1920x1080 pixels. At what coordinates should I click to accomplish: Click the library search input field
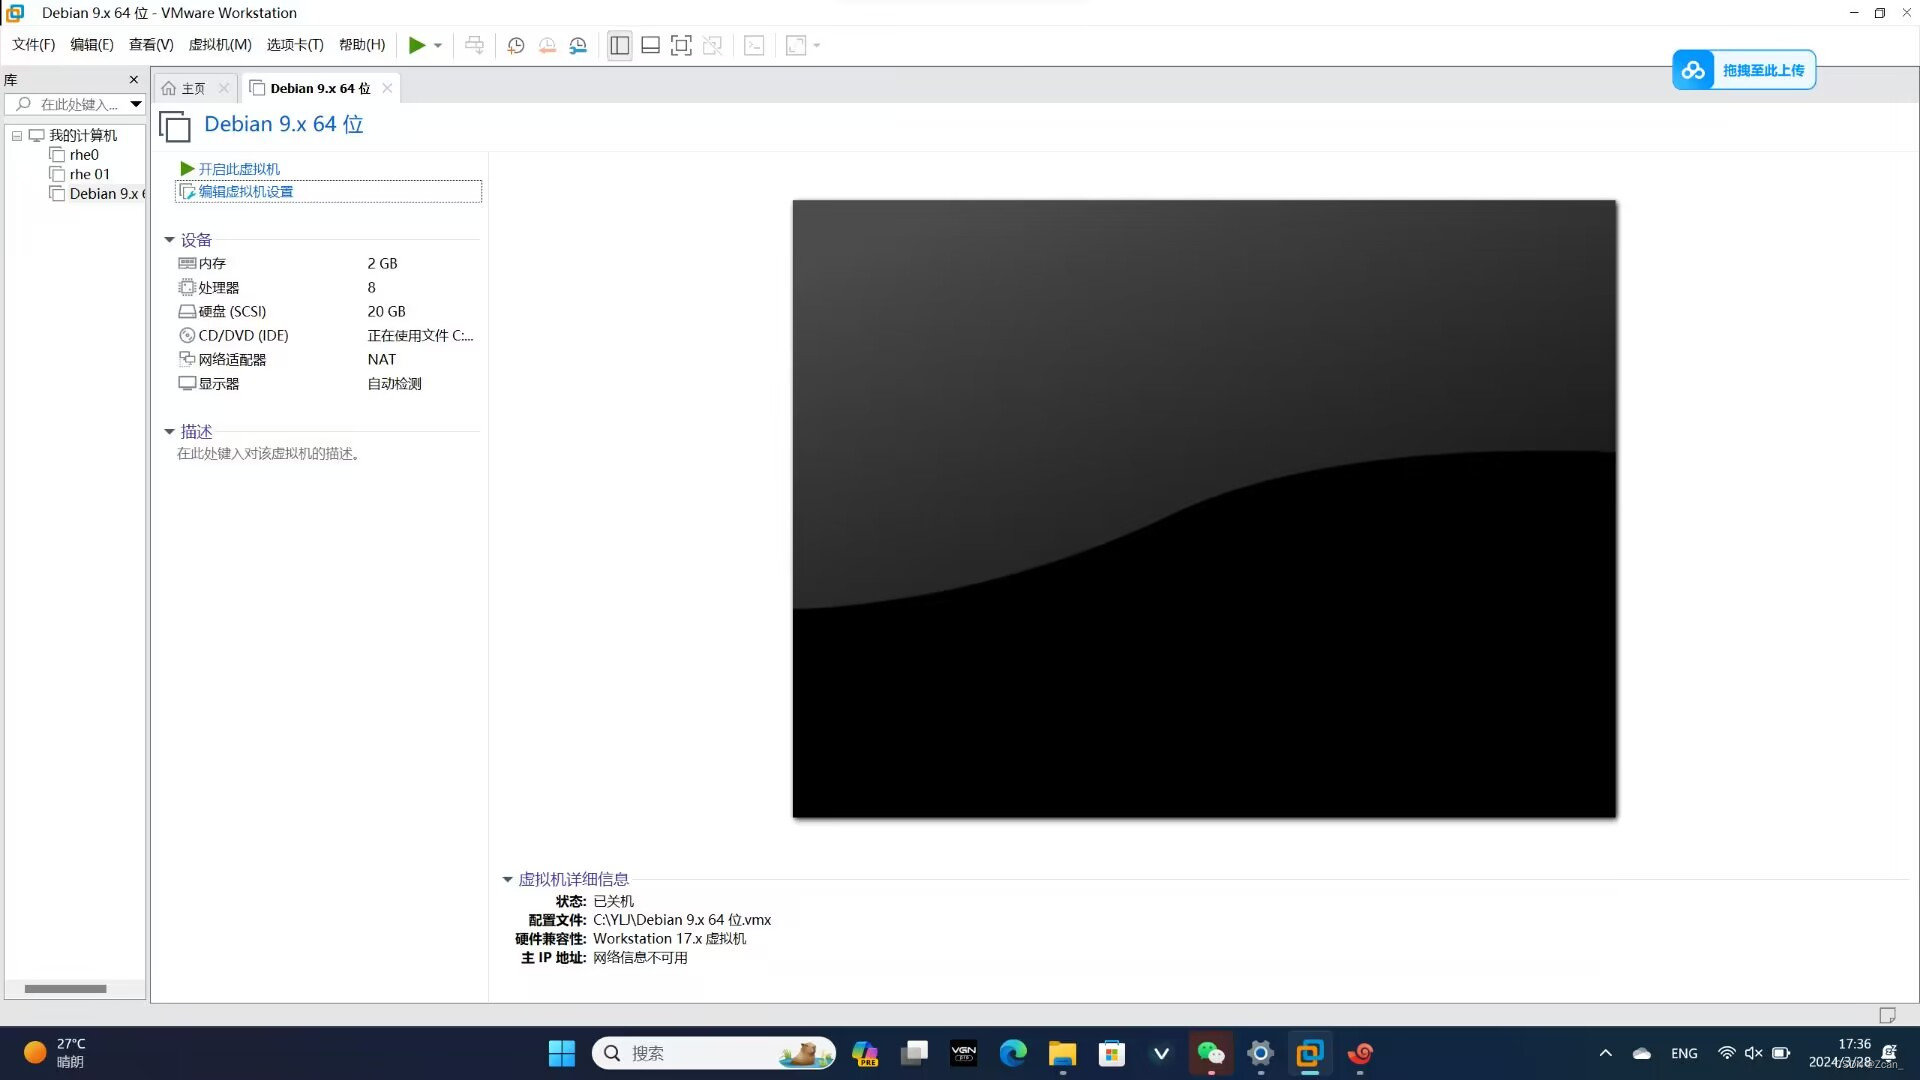point(78,104)
